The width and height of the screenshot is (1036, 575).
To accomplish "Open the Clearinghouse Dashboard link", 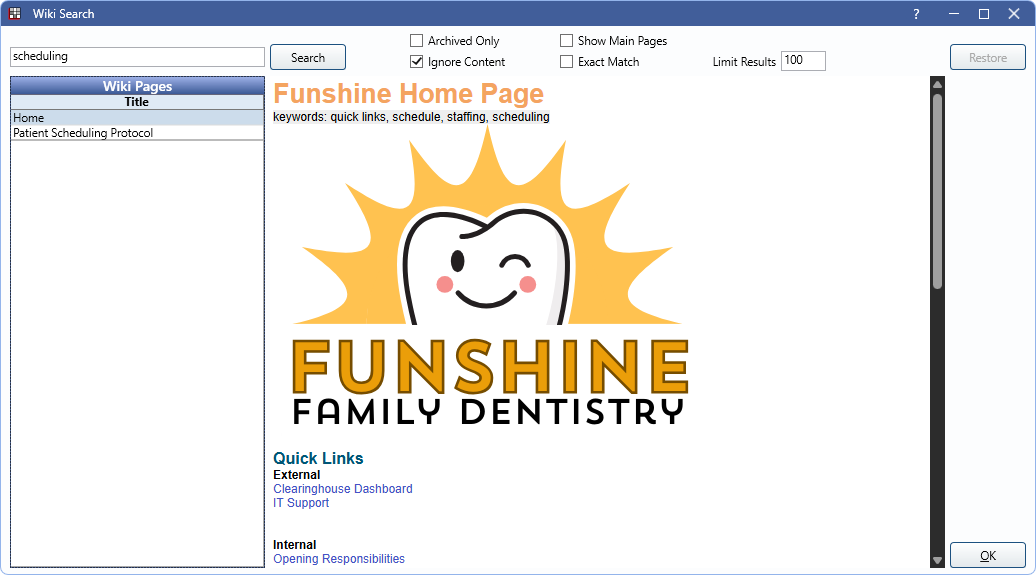I will coord(343,489).
